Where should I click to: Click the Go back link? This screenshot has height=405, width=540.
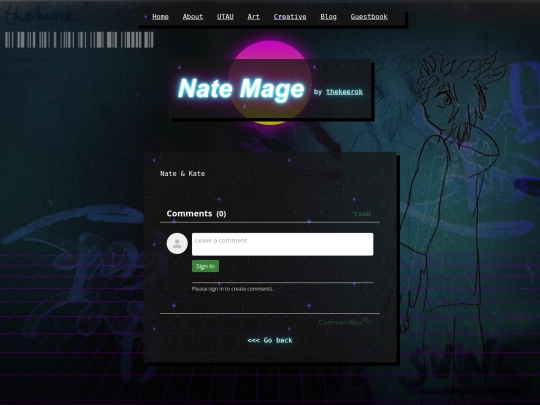pos(270,340)
